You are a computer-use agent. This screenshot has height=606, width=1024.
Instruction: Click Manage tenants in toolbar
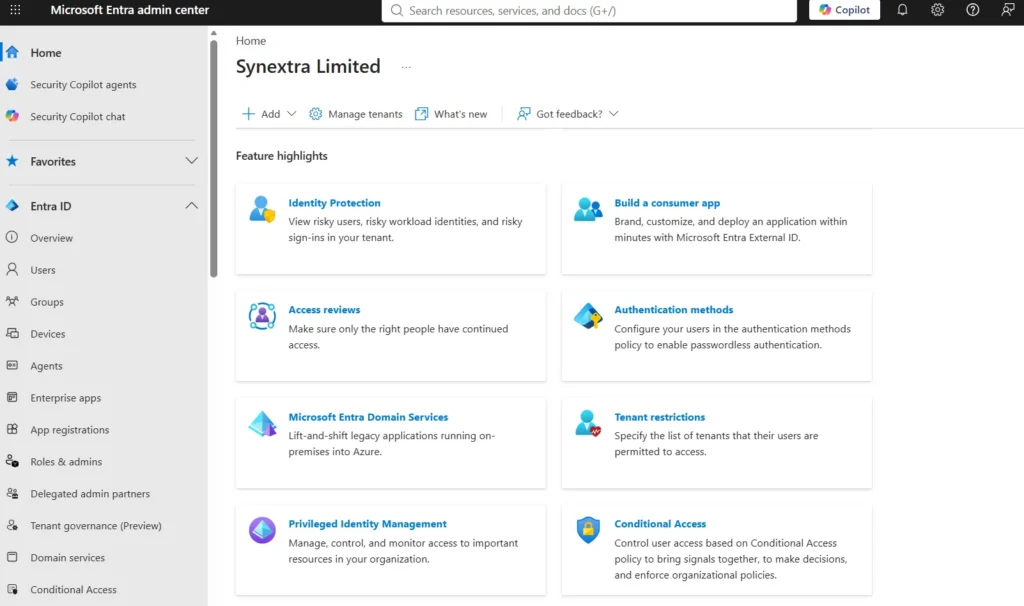pos(356,114)
